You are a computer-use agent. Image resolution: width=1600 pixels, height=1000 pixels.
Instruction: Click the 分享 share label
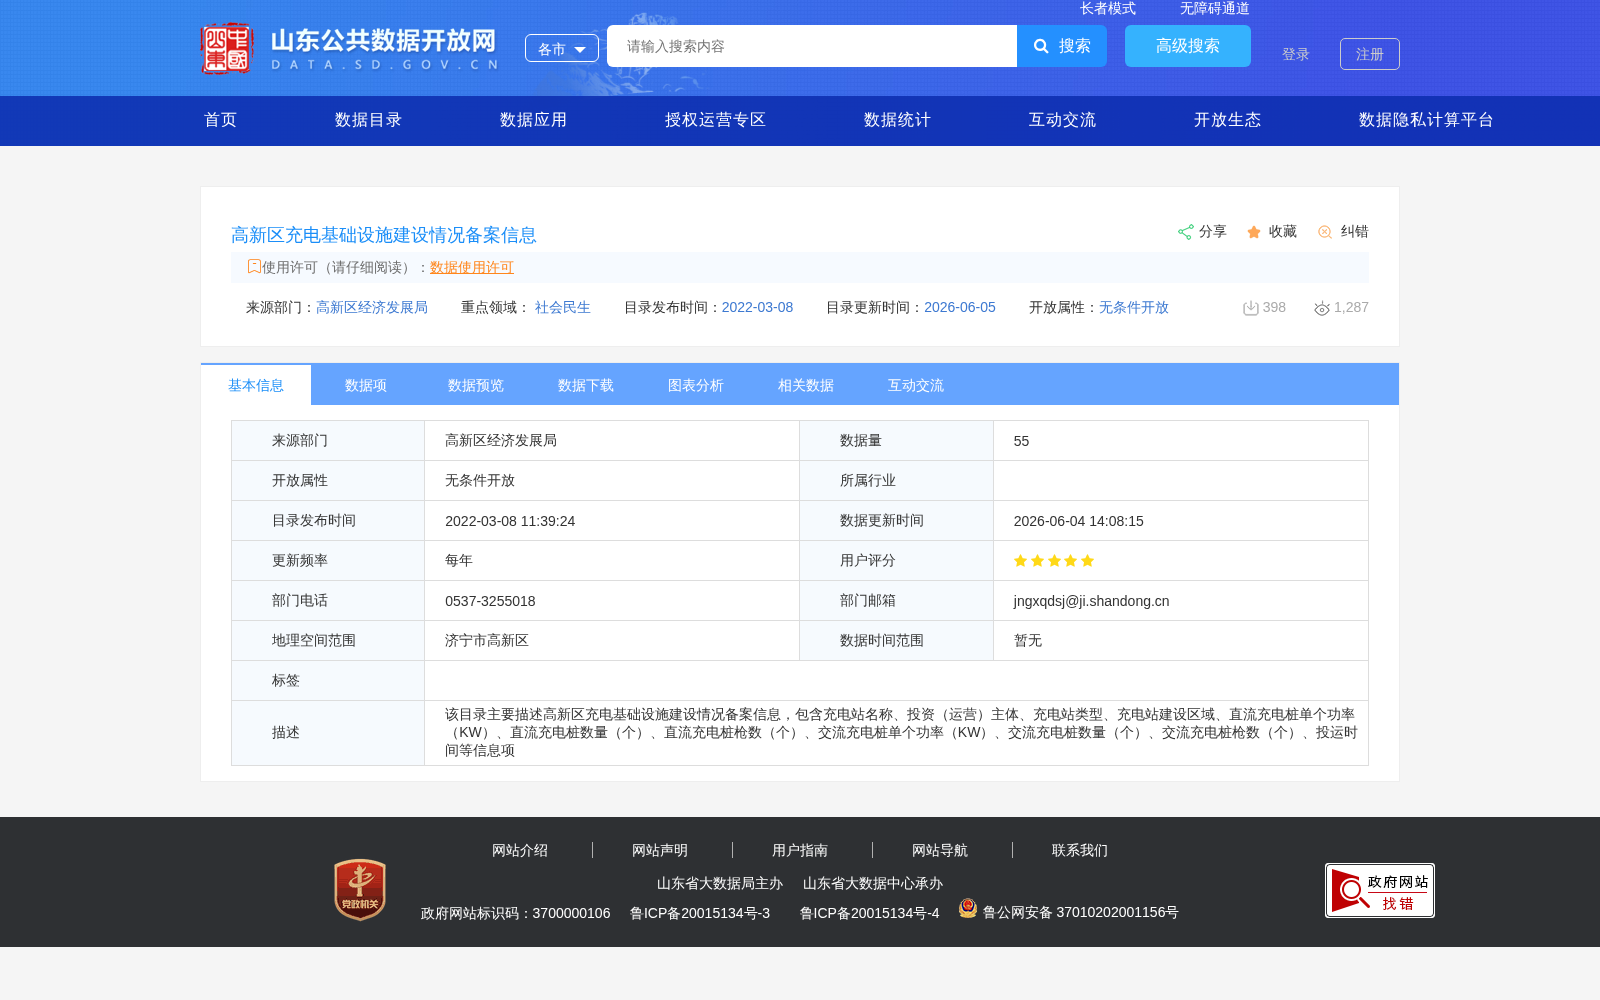click(x=1213, y=232)
